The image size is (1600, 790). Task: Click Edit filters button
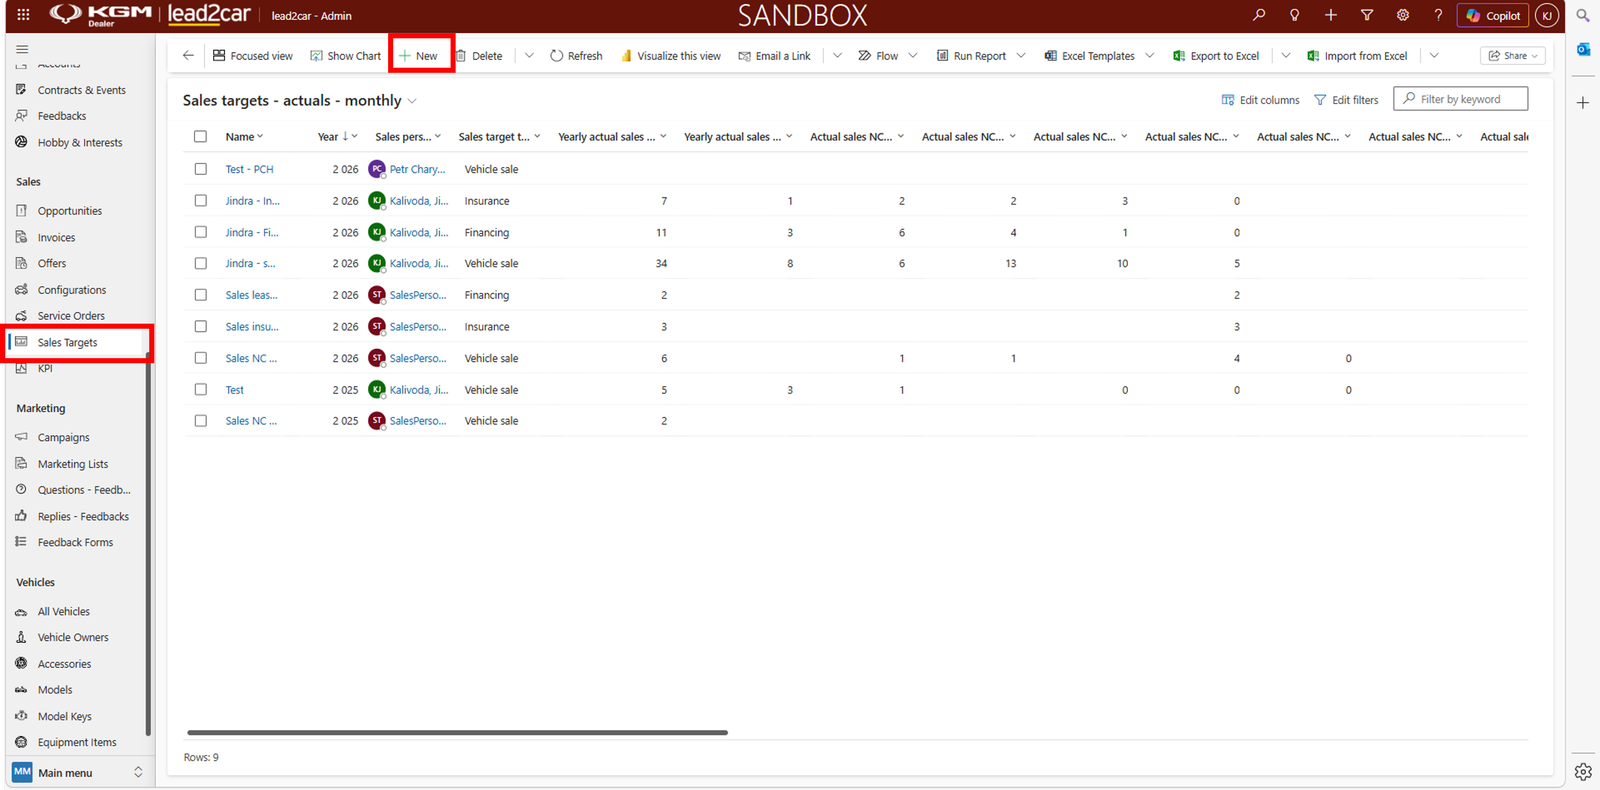(x=1346, y=100)
